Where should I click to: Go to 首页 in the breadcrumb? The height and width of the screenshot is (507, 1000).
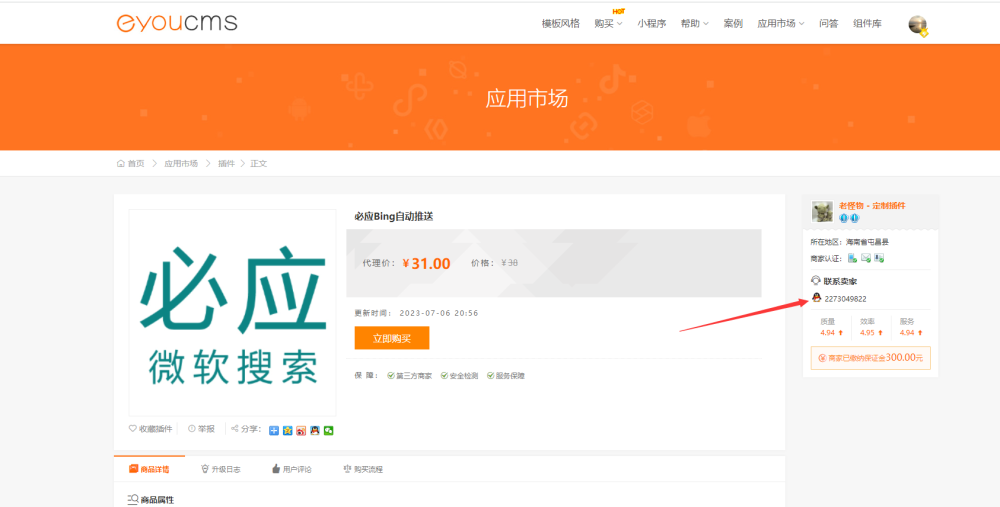(136, 164)
